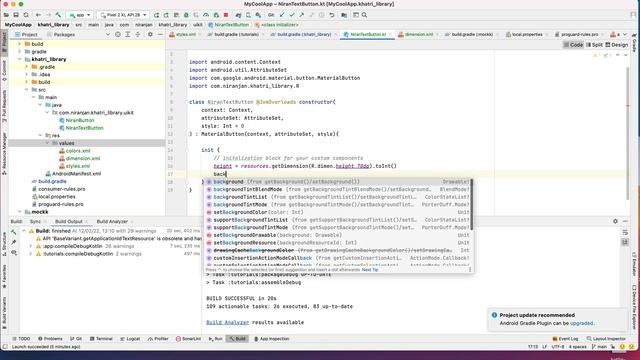Viewport: 640px width, 360px height.
Task: Navigate back with the left arrow icon
Action: coord(38,15)
